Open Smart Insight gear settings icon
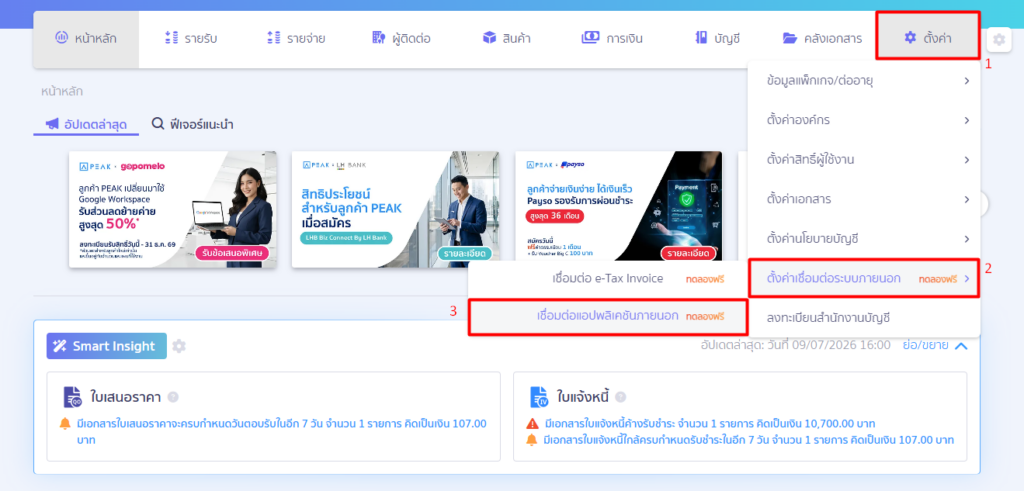 (179, 346)
